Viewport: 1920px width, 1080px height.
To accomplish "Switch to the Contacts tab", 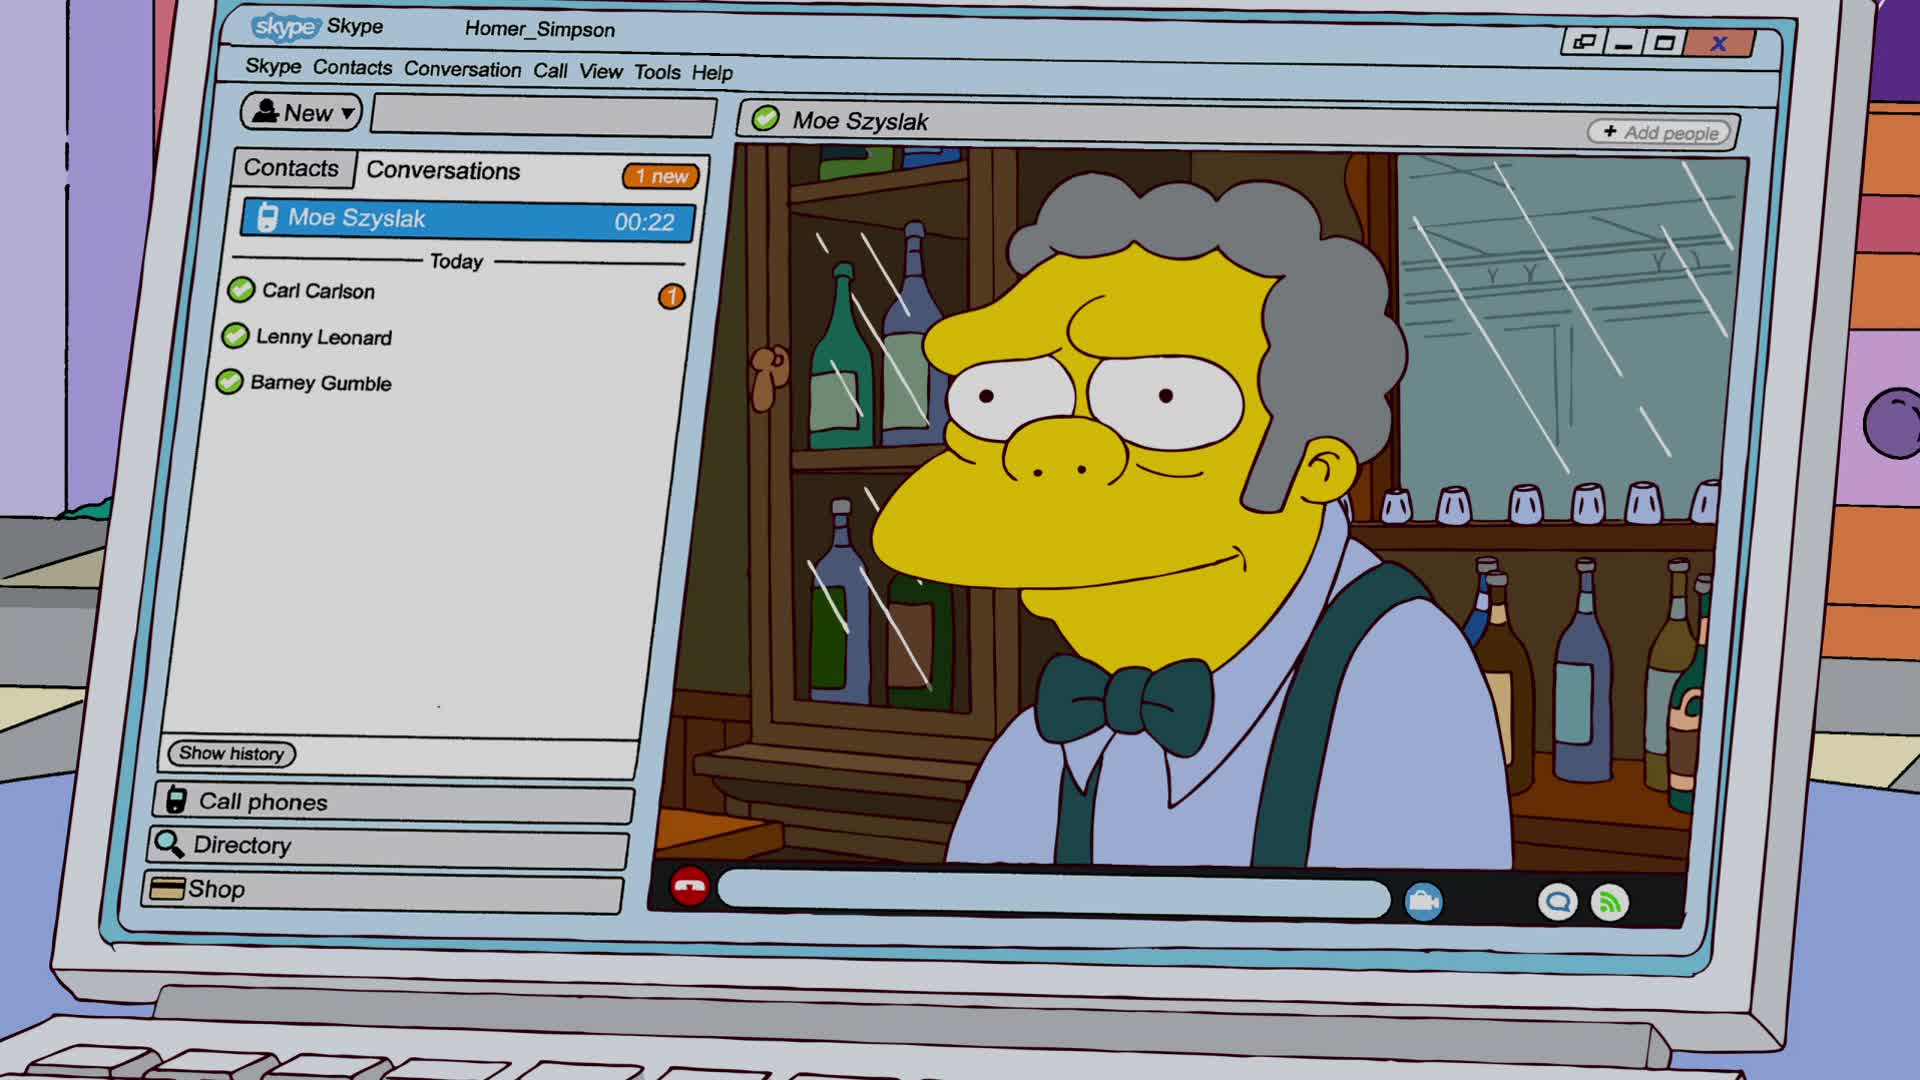I will pos(291,168).
